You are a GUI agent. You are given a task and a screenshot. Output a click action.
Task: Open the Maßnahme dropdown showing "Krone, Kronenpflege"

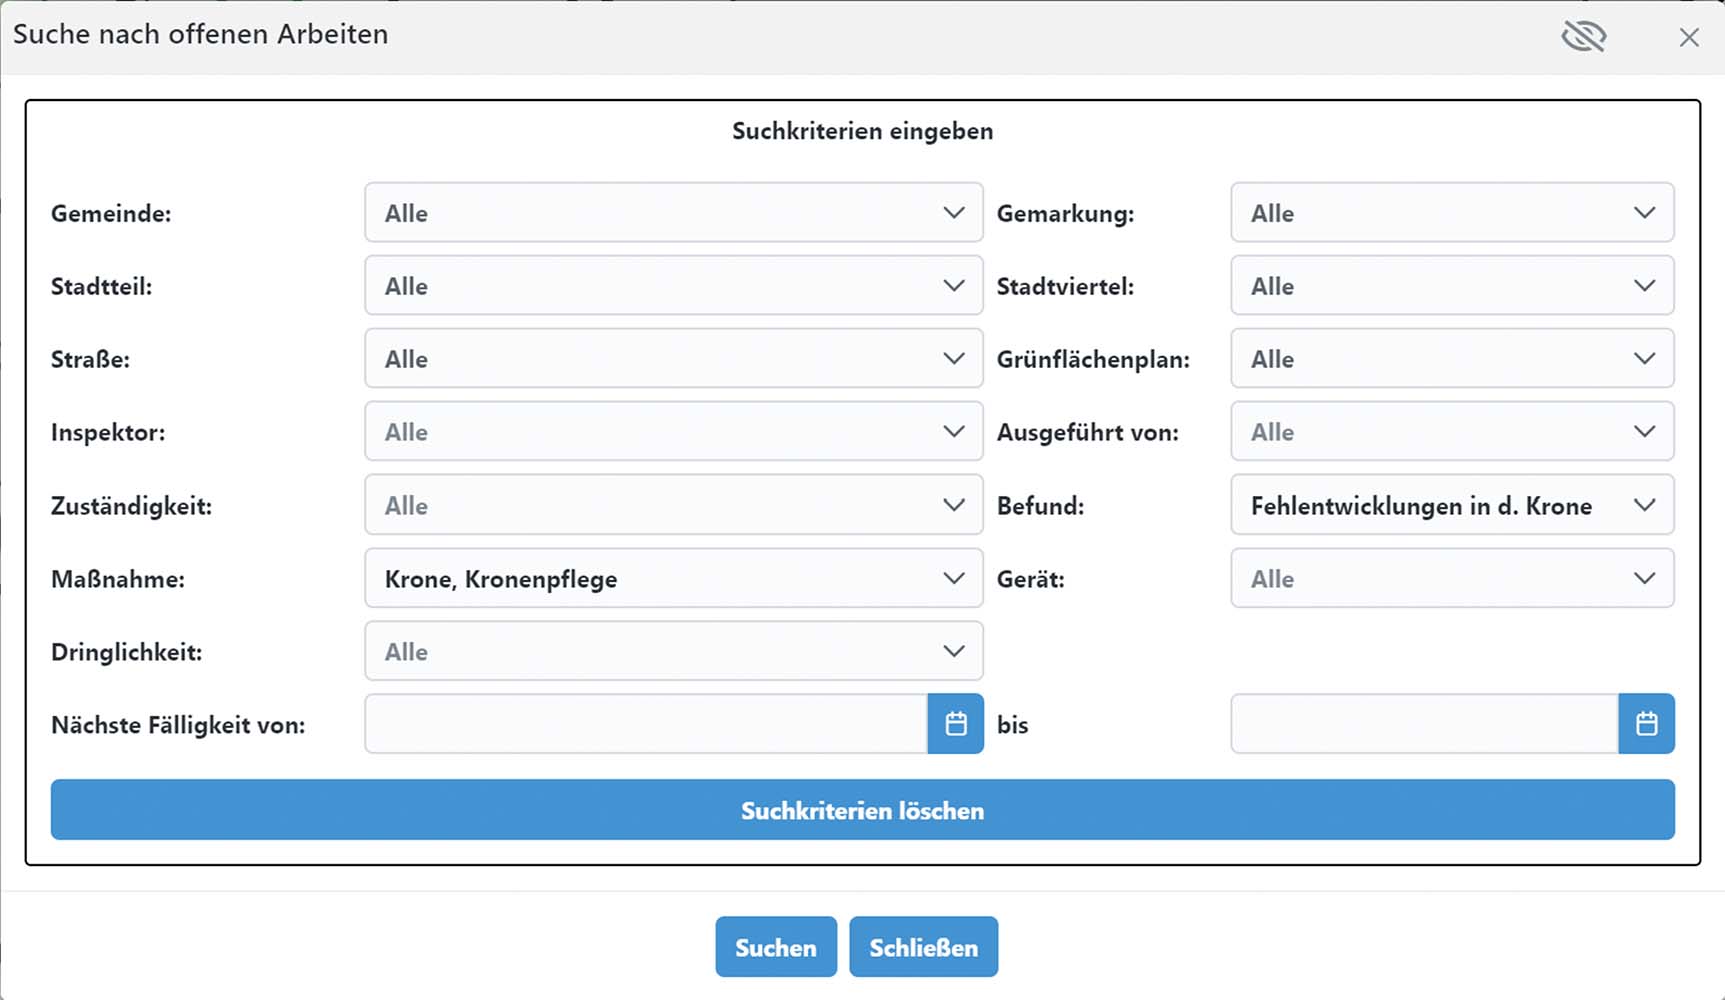[674, 578]
